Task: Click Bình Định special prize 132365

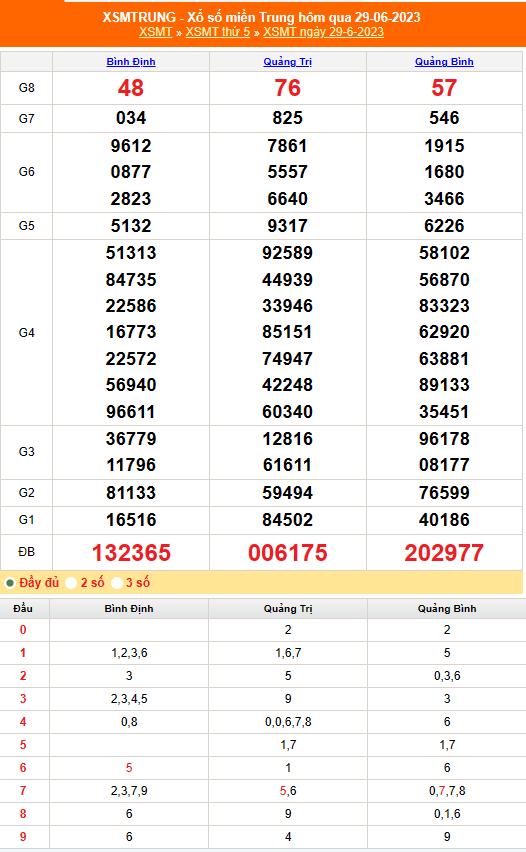Action: tap(131, 553)
